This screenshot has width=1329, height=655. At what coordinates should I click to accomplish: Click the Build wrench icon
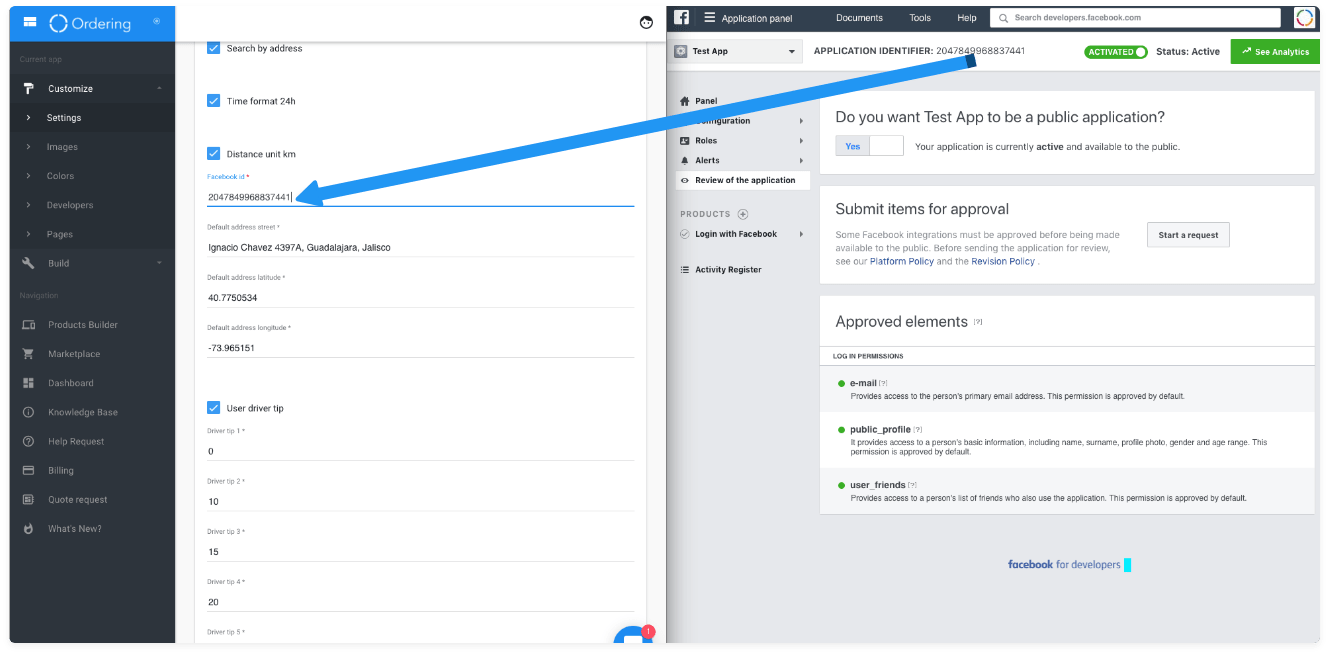[x=28, y=263]
